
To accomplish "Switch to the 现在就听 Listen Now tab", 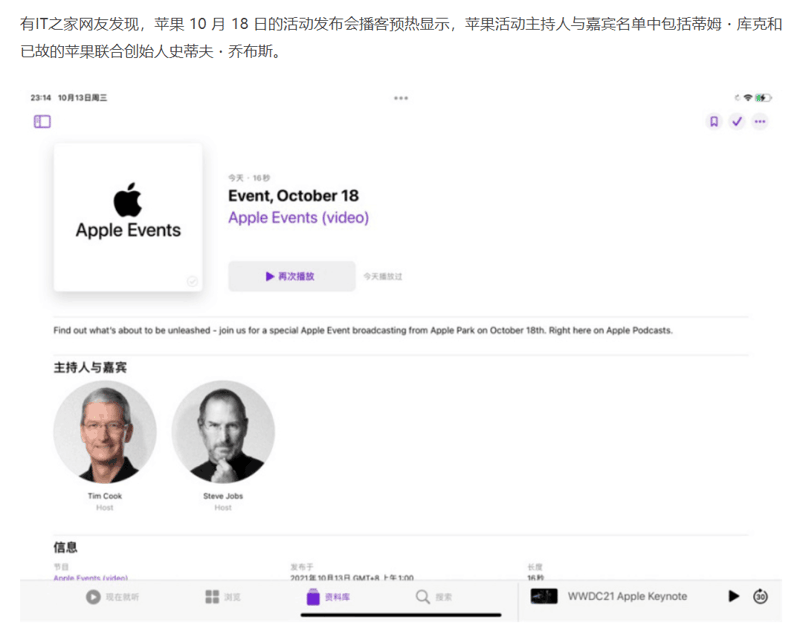I will [112, 597].
